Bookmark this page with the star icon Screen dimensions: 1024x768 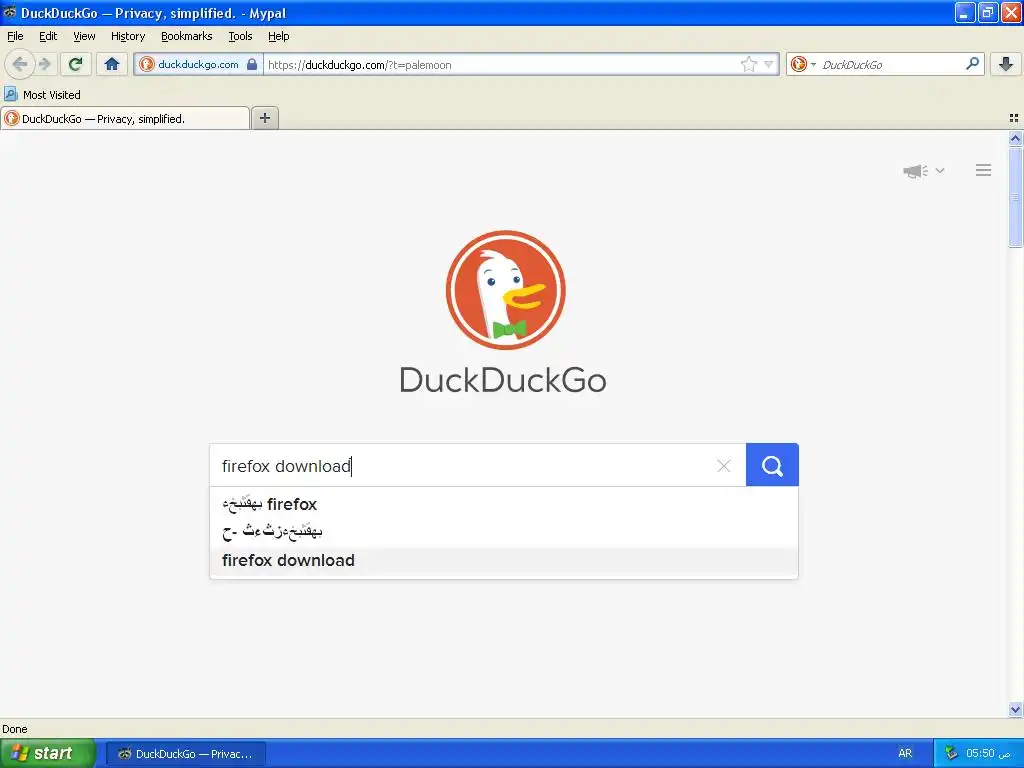tap(748, 64)
